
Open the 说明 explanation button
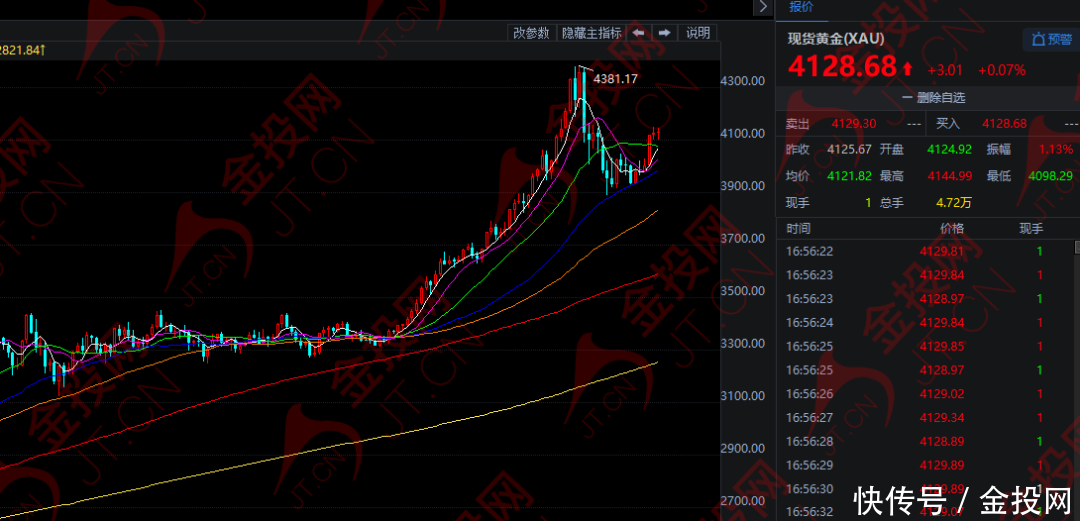click(x=697, y=33)
